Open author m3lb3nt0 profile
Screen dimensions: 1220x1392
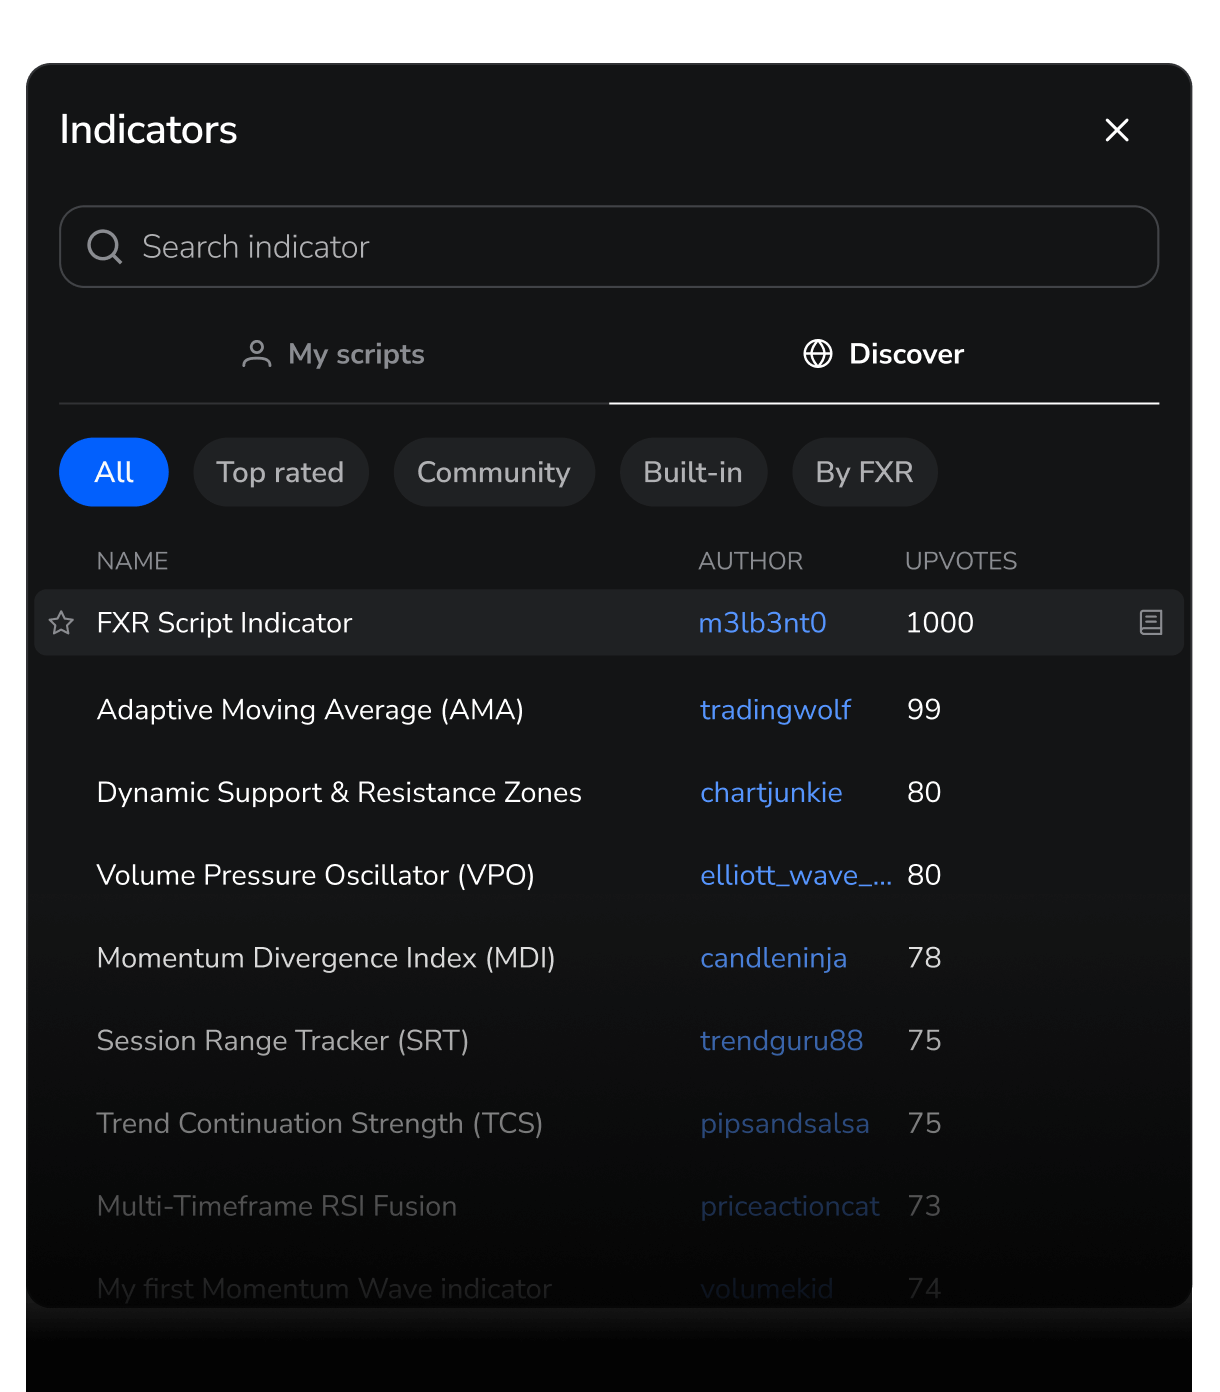click(x=762, y=623)
